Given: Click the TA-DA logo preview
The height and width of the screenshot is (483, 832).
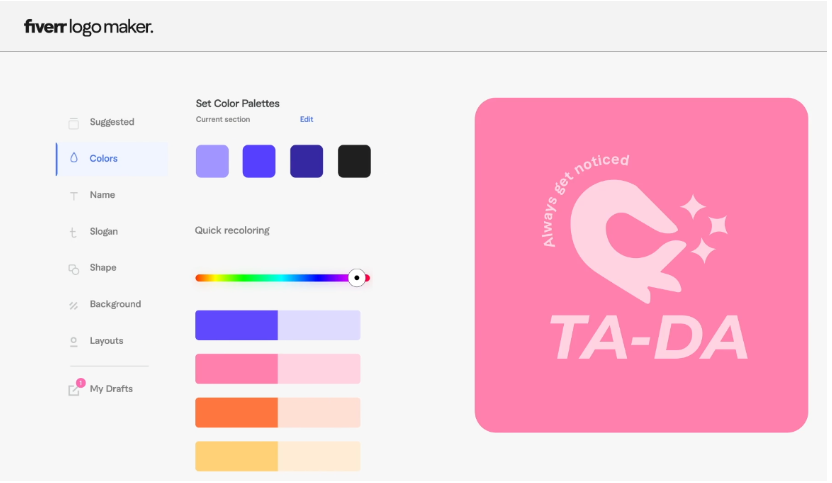Looking at the screenshot, I should point(642,265).
